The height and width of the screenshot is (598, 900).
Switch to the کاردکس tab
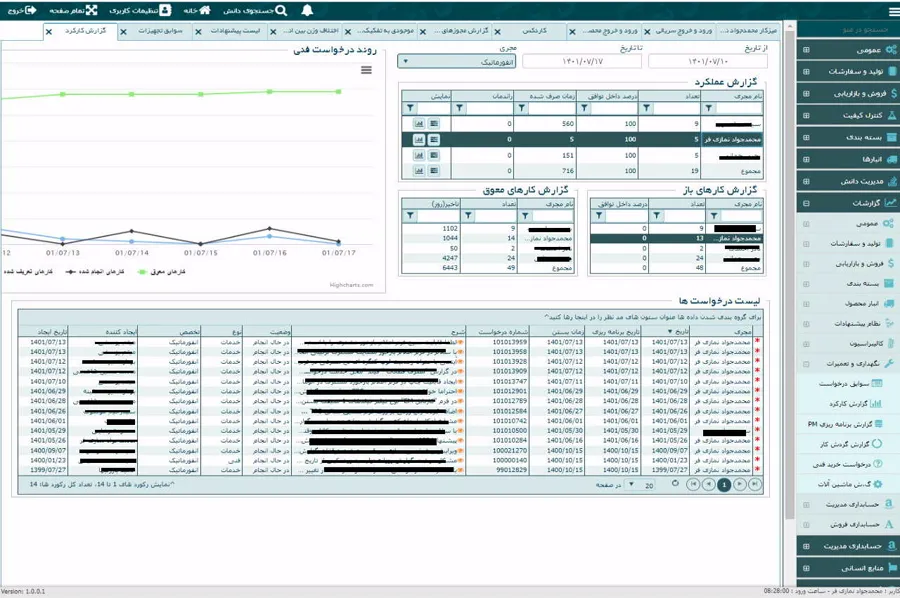tap(534, 31)
